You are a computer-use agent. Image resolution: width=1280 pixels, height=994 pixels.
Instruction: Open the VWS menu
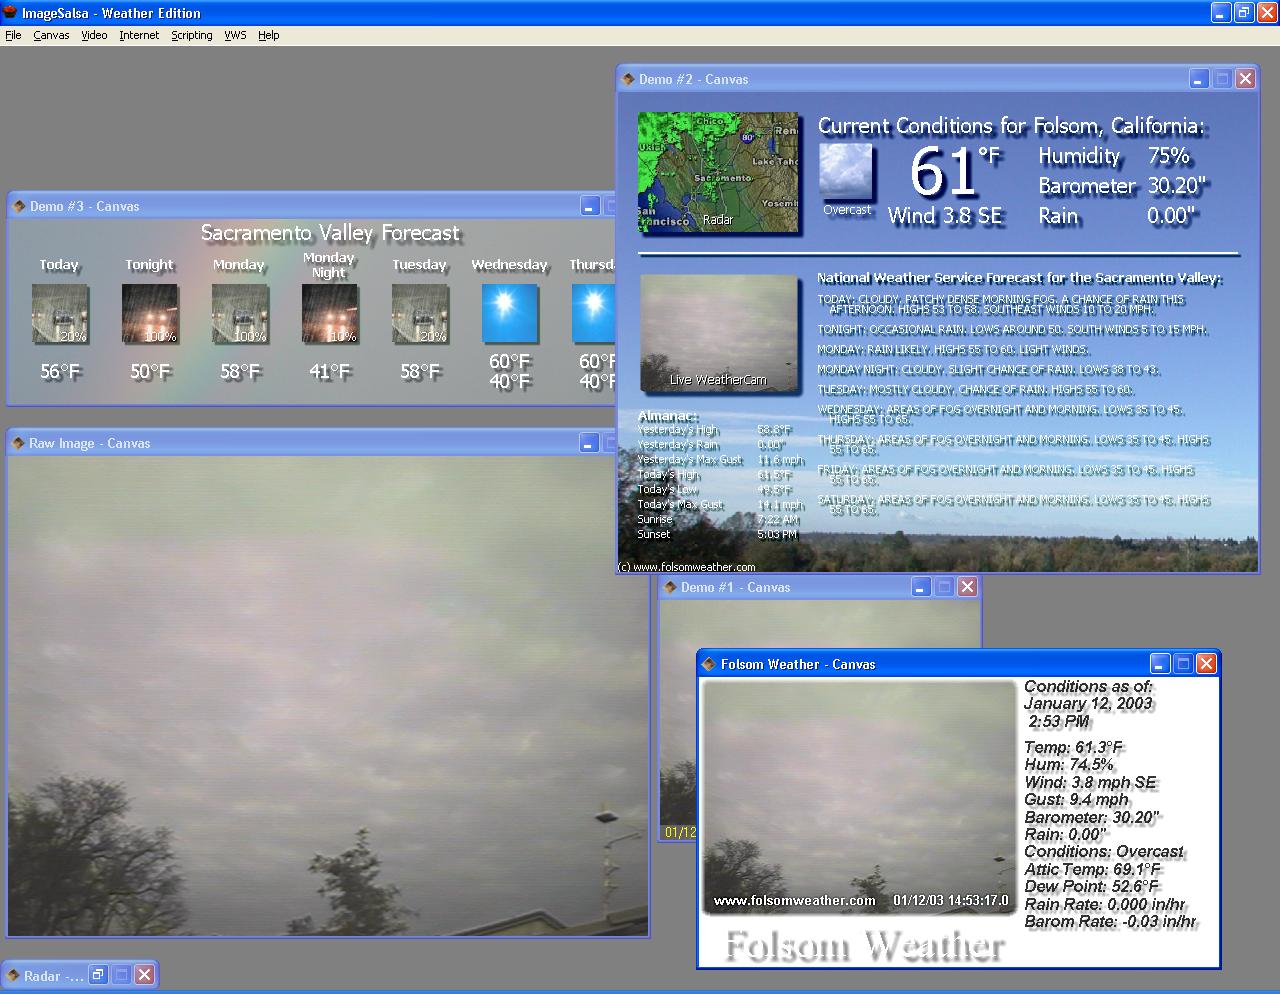(x=235, y=35)
